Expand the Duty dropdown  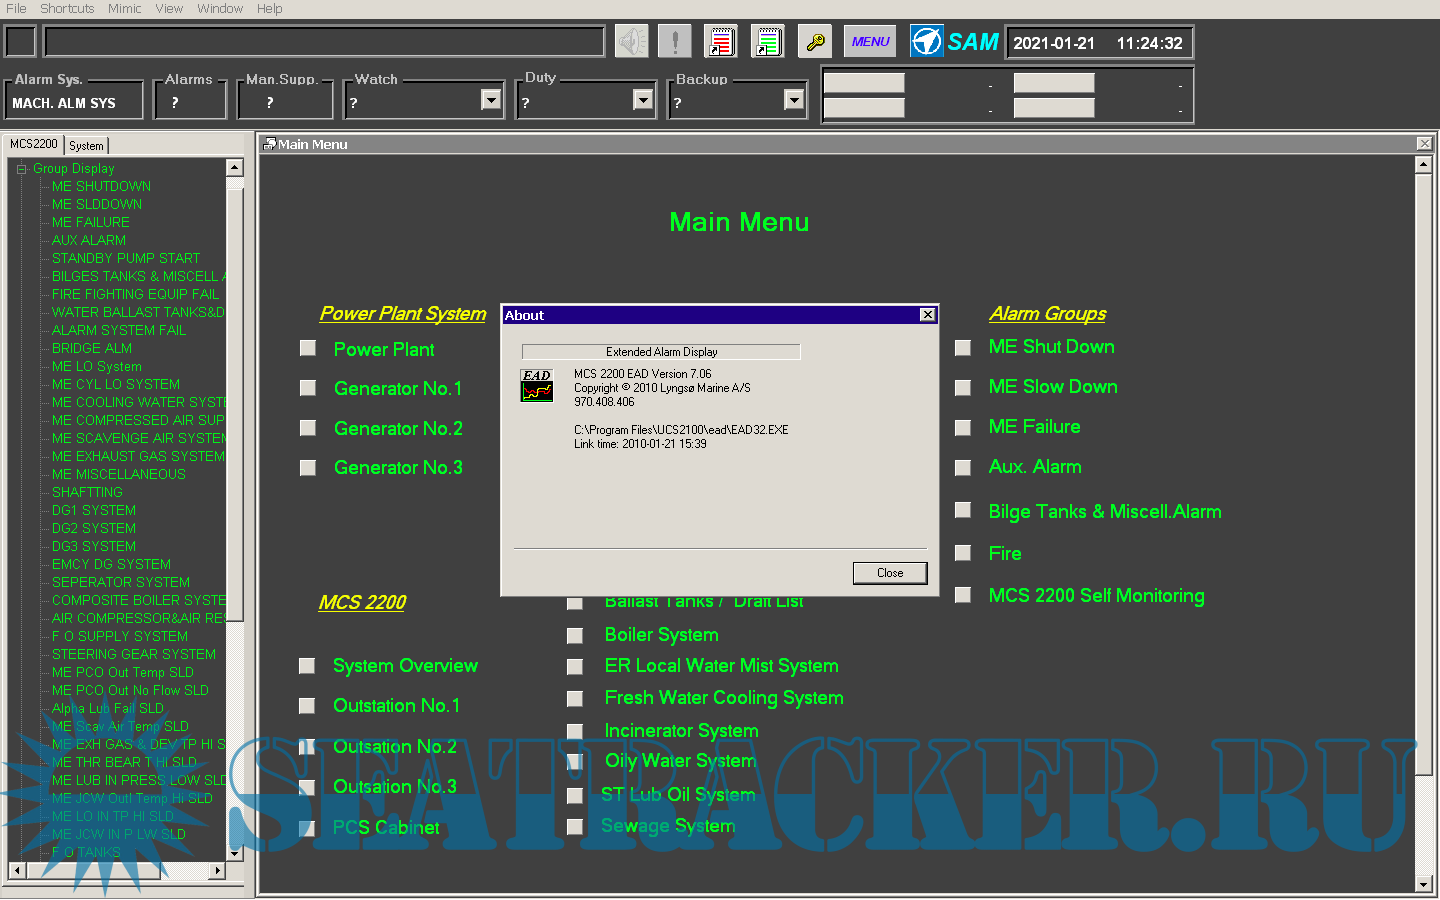click(x=643, y=100)
